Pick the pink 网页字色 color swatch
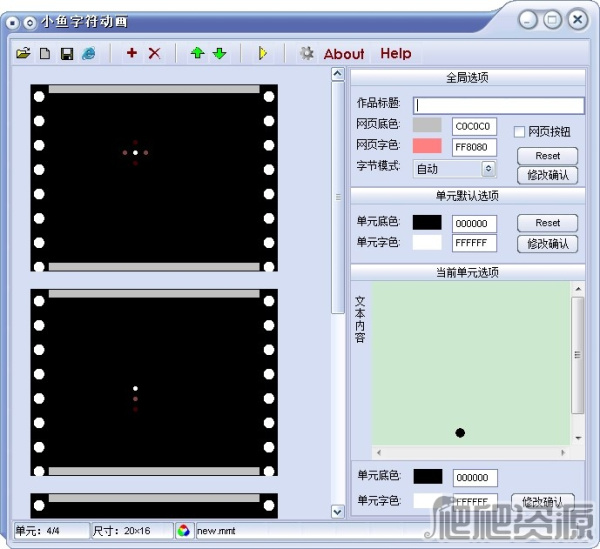This screenshot has height=549, width=600. pos(427,147)
